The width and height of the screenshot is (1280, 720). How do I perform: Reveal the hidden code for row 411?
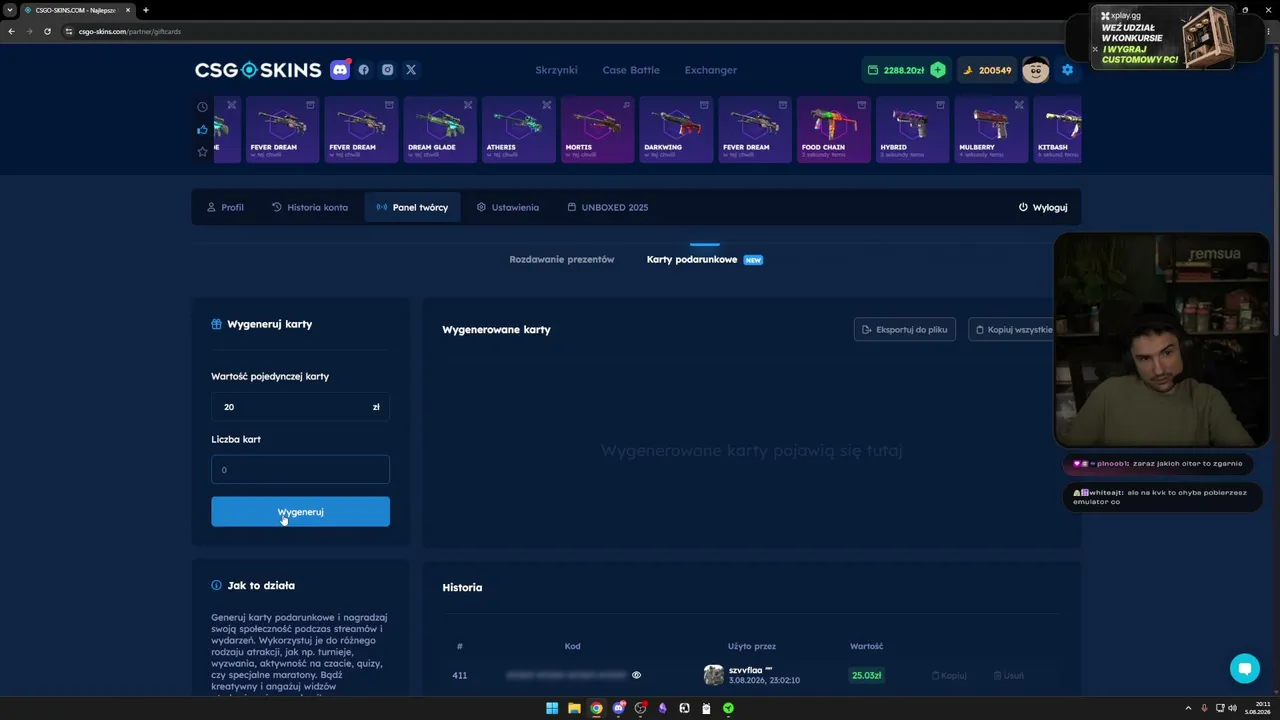[x=636, y=675]
